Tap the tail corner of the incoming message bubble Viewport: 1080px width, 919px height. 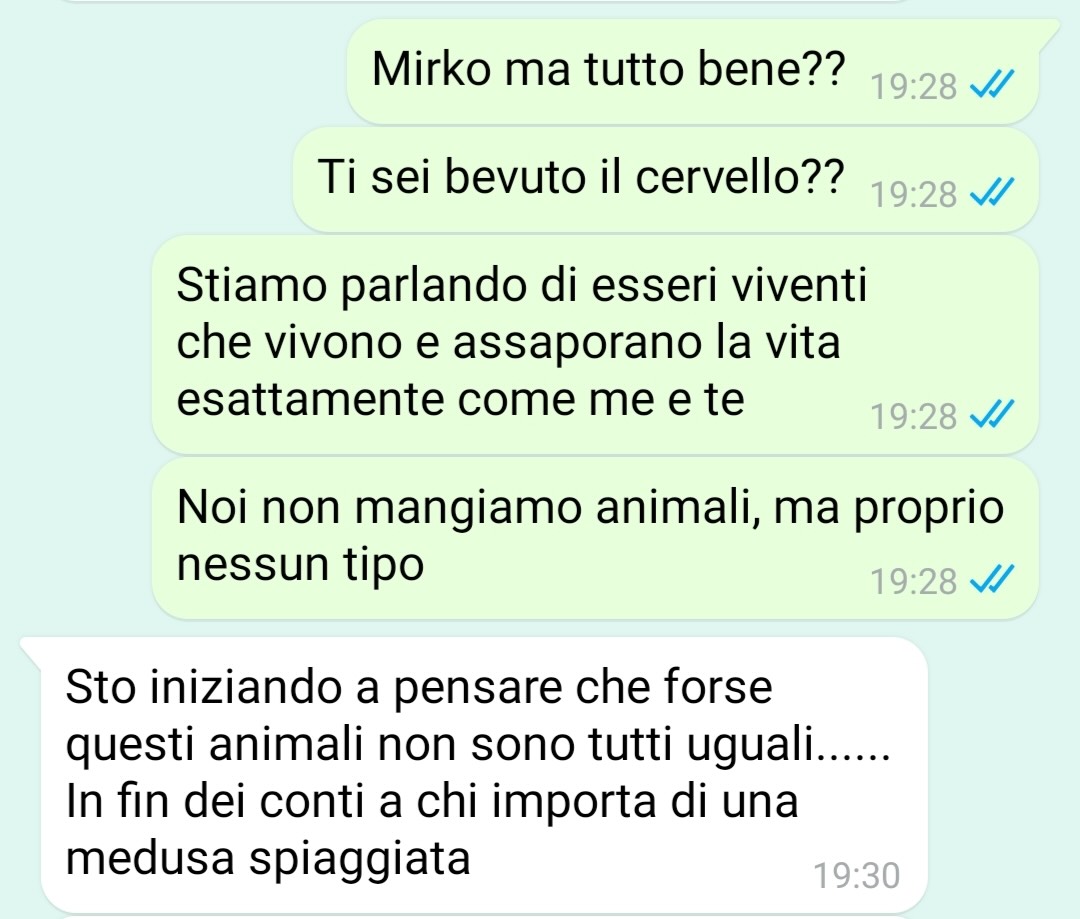pos(31,648)
